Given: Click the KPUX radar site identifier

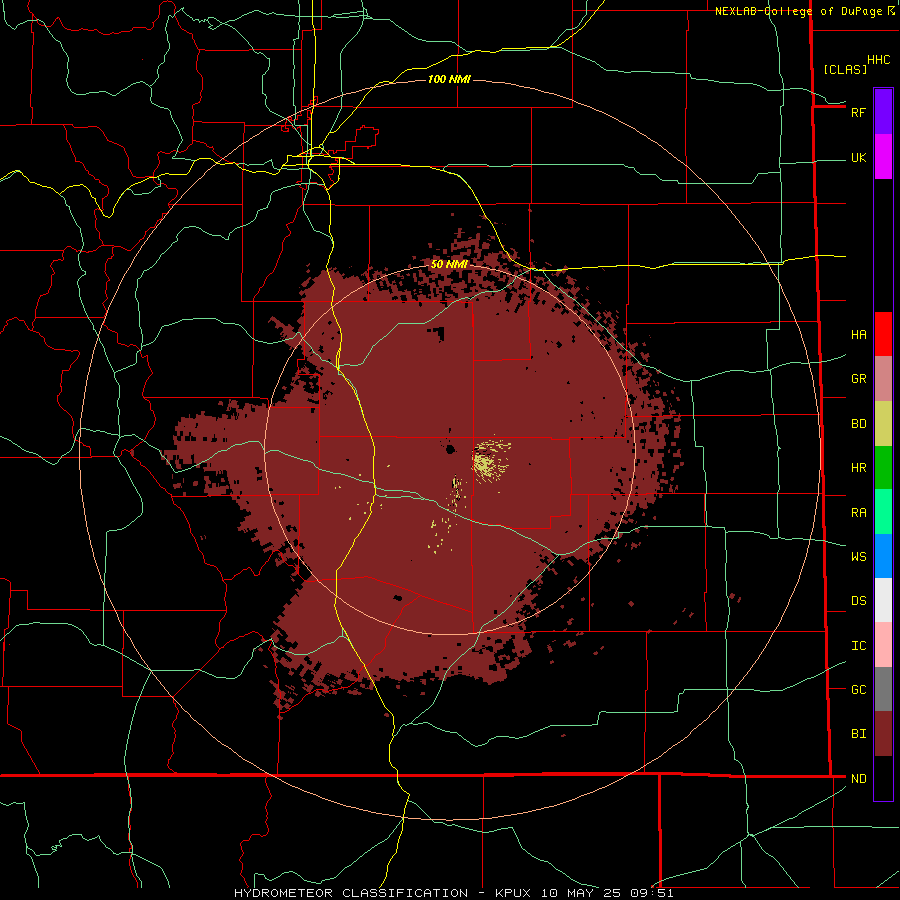Looking at the screenshot, I should pyautogui.click(x=513, y=893).
